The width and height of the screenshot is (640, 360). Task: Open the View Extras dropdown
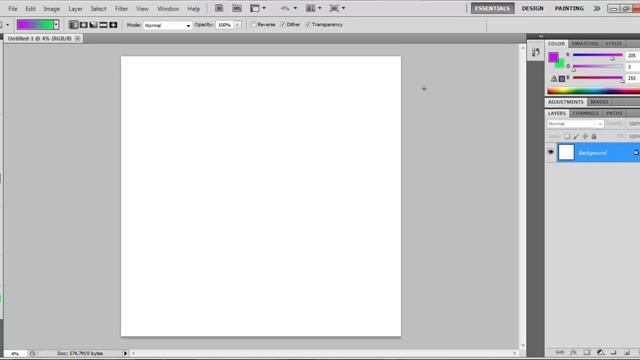coord(258,8)
